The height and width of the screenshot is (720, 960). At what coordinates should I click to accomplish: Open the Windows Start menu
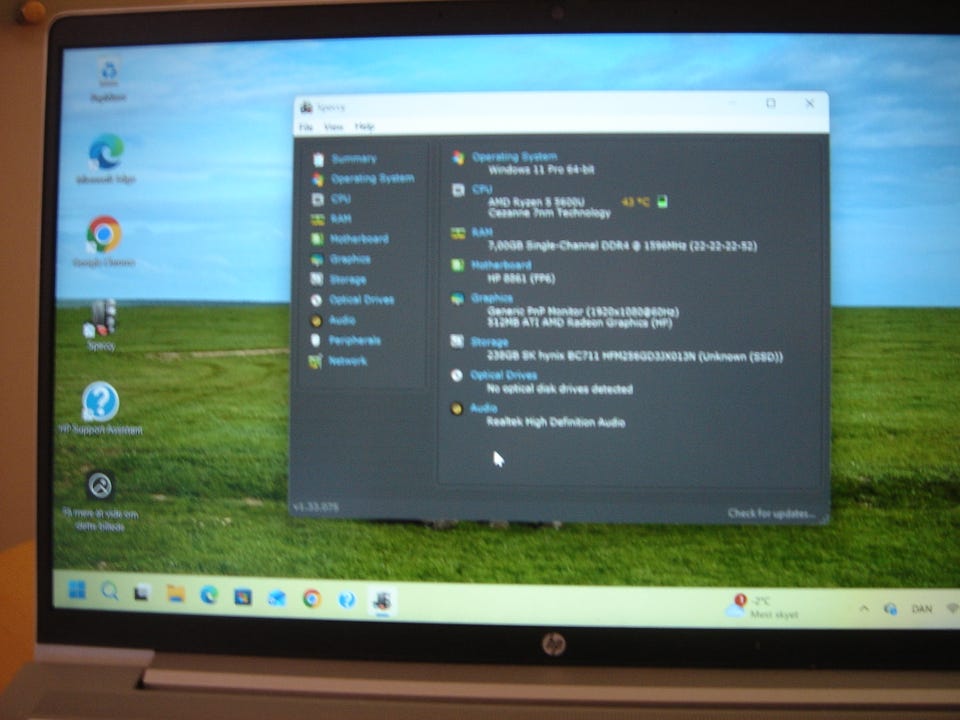tap(77, 590)
